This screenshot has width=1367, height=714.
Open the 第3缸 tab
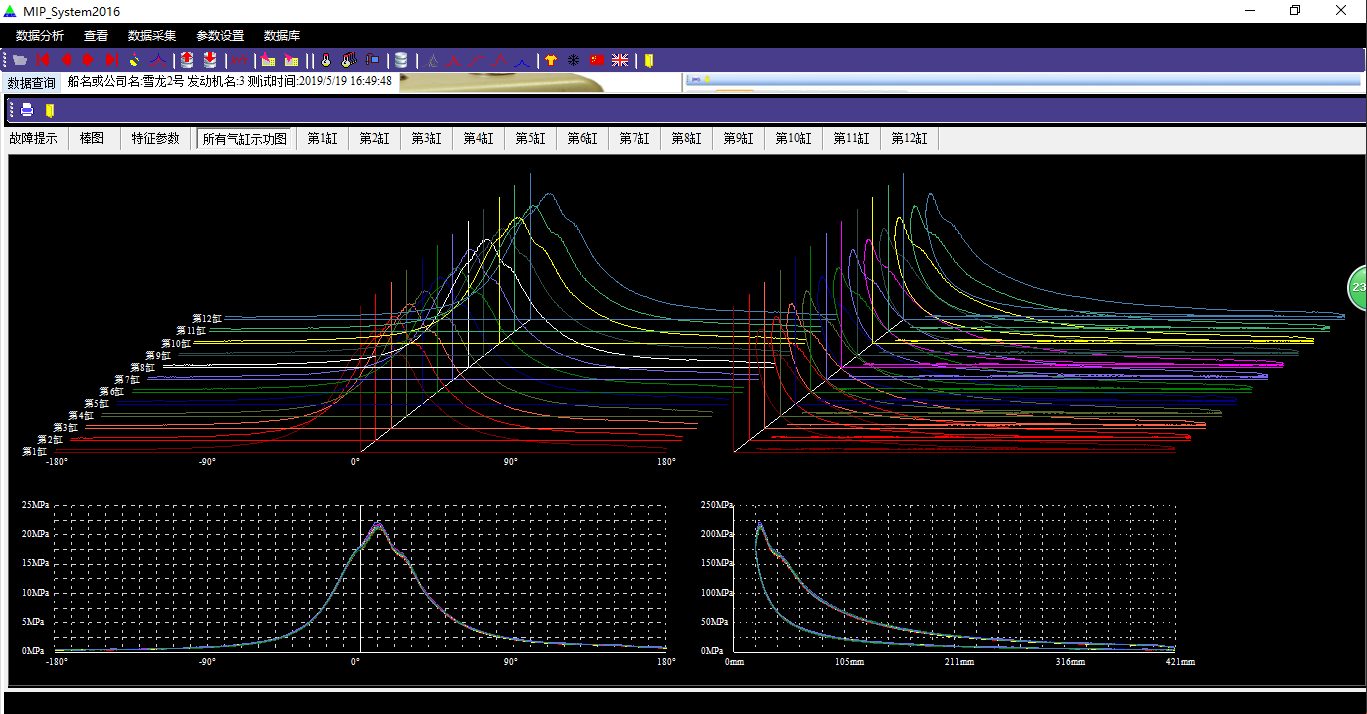point(427,139)
